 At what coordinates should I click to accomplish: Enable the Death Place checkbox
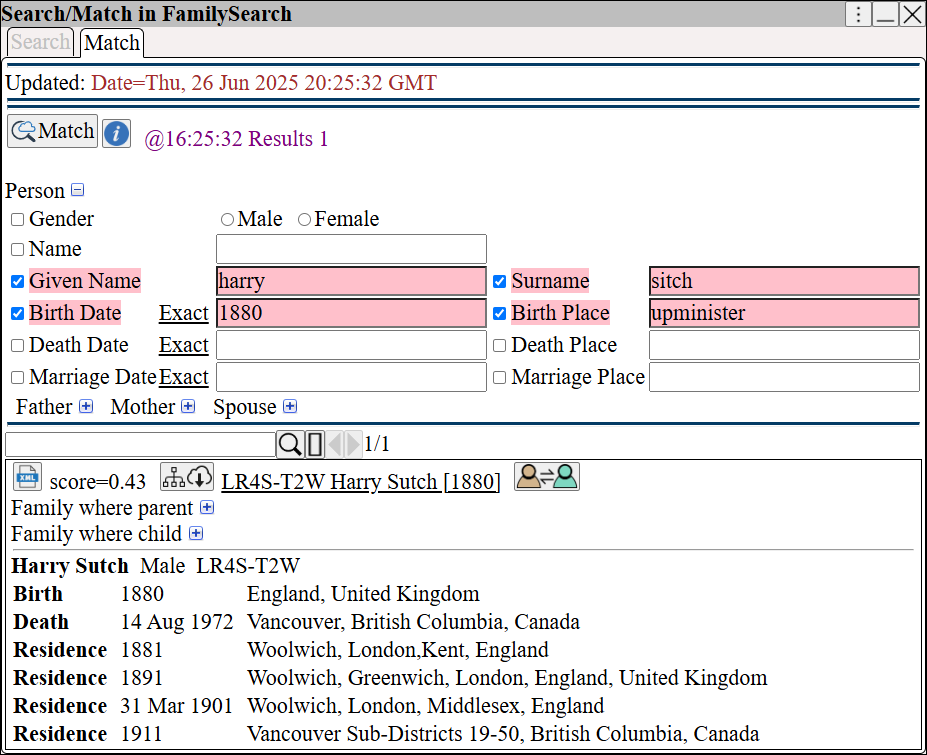[500, 345]
